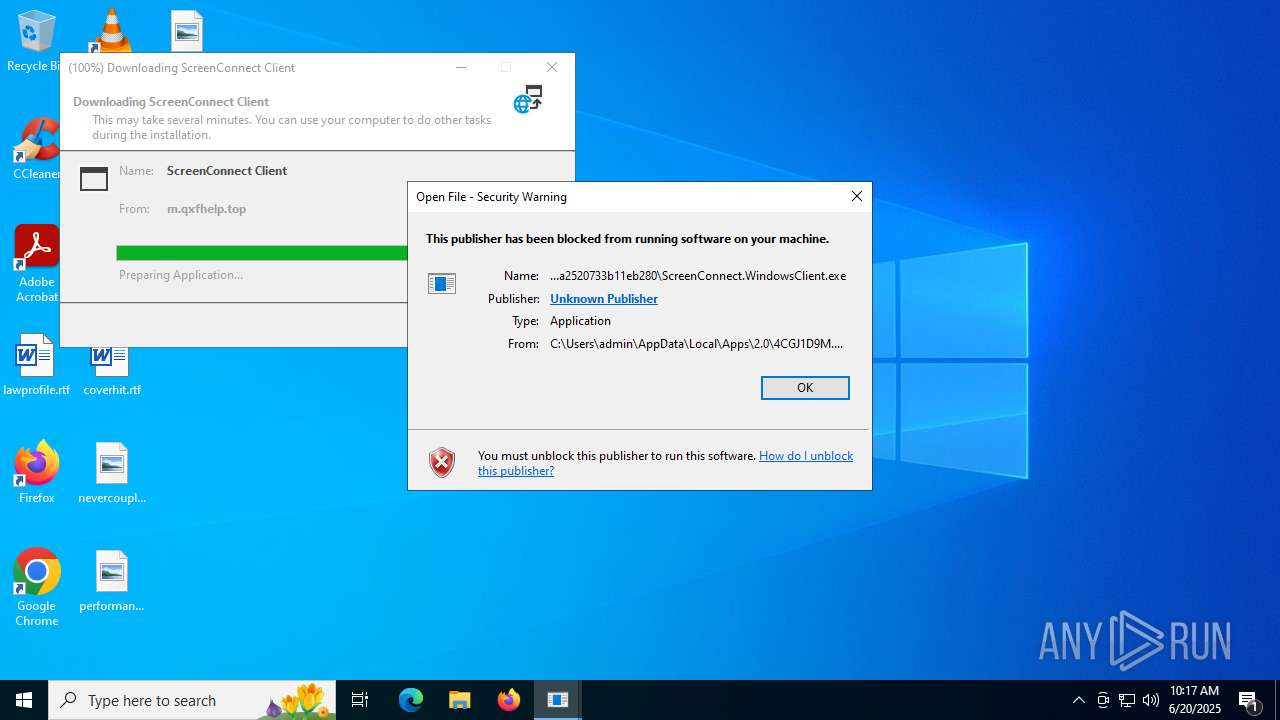Viewport: 1280px width, 720px height.
Task: Click the globe download icon in ScreenConnect window
Action: point(528,99)
